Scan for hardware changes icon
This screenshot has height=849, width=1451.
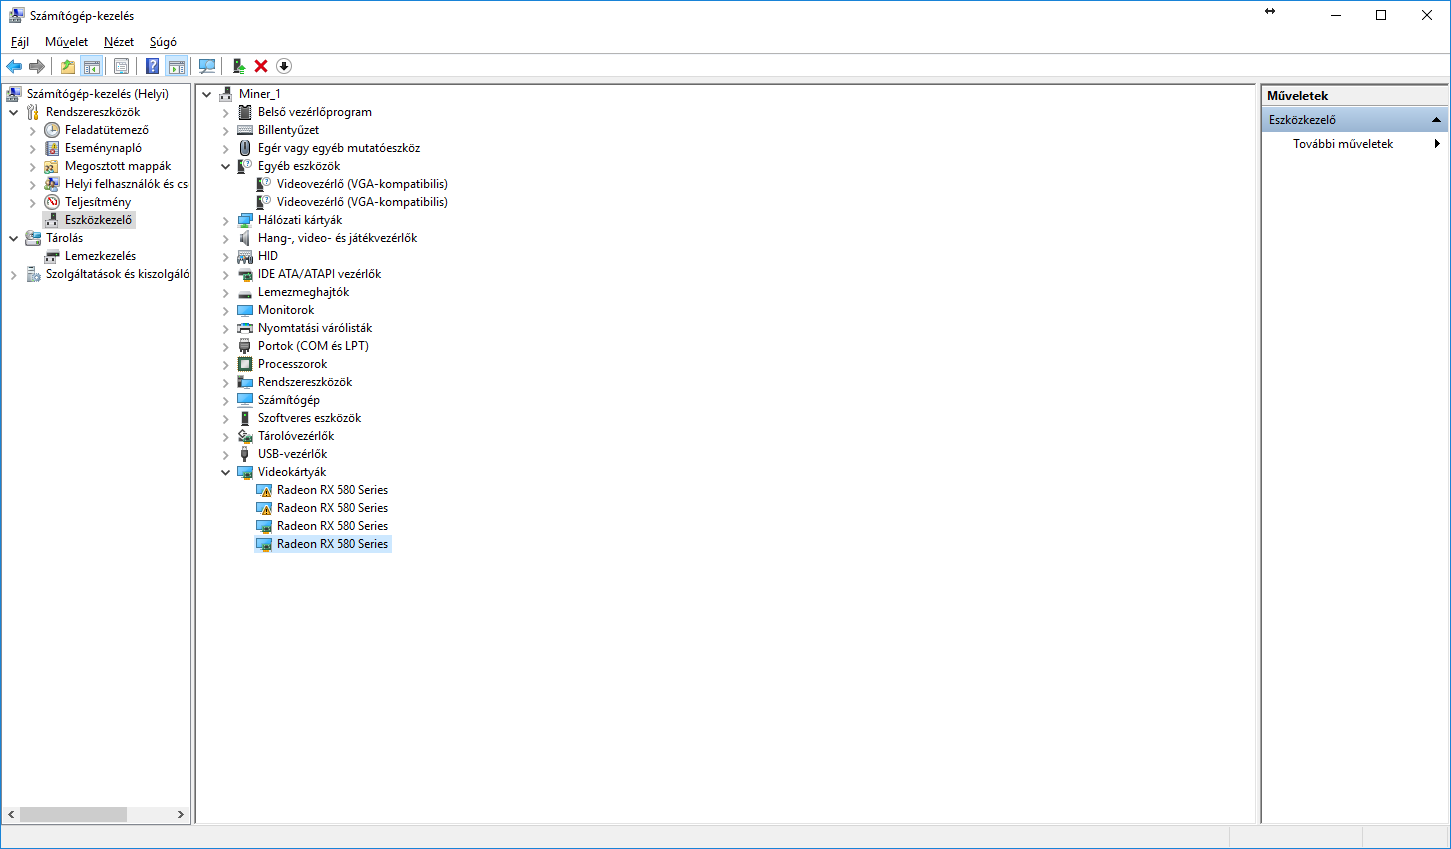point(207,66)
